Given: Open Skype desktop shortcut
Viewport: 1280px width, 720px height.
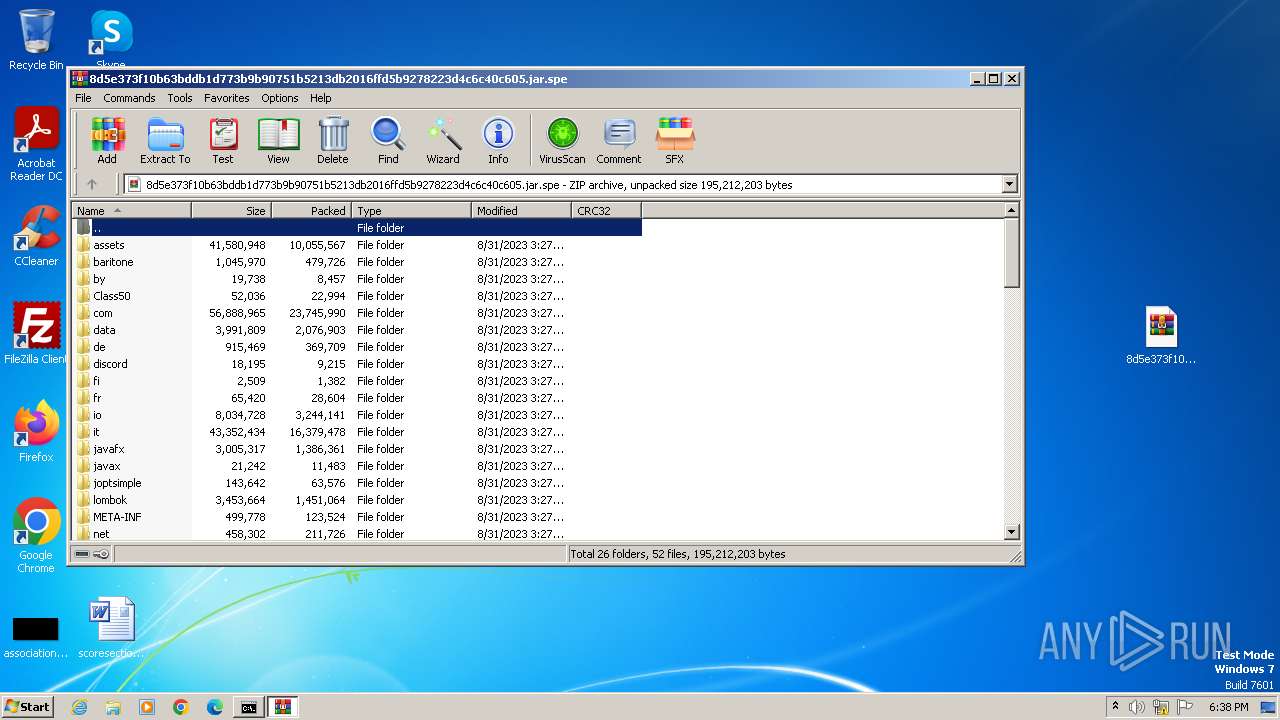Looking at the screenshot, I should pos(110,40).
